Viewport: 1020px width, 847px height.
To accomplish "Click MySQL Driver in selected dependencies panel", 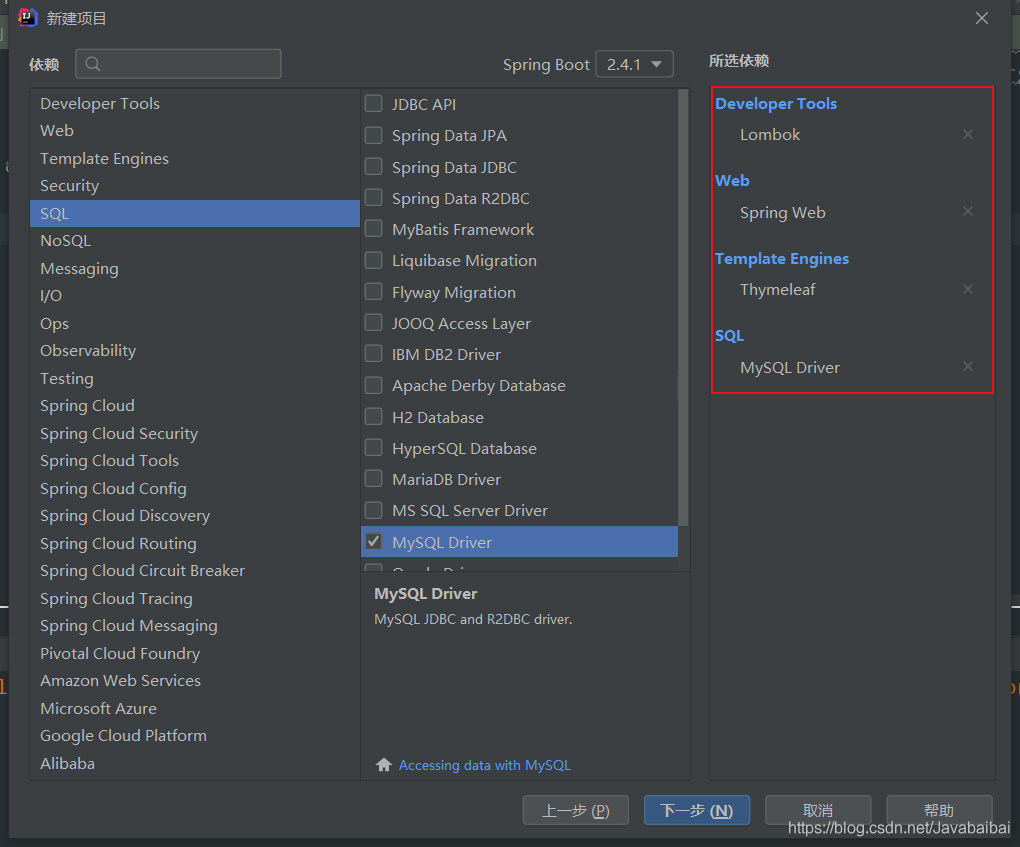I will (x=790, y=368).
